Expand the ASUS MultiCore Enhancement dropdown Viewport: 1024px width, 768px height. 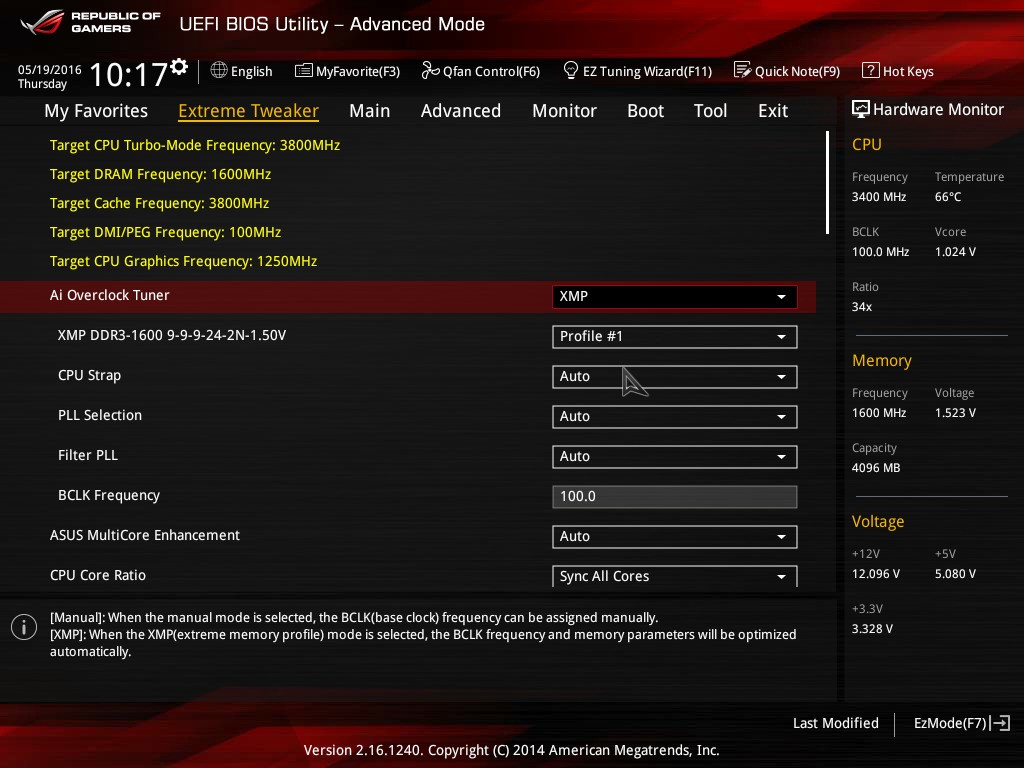pos(674,537)
